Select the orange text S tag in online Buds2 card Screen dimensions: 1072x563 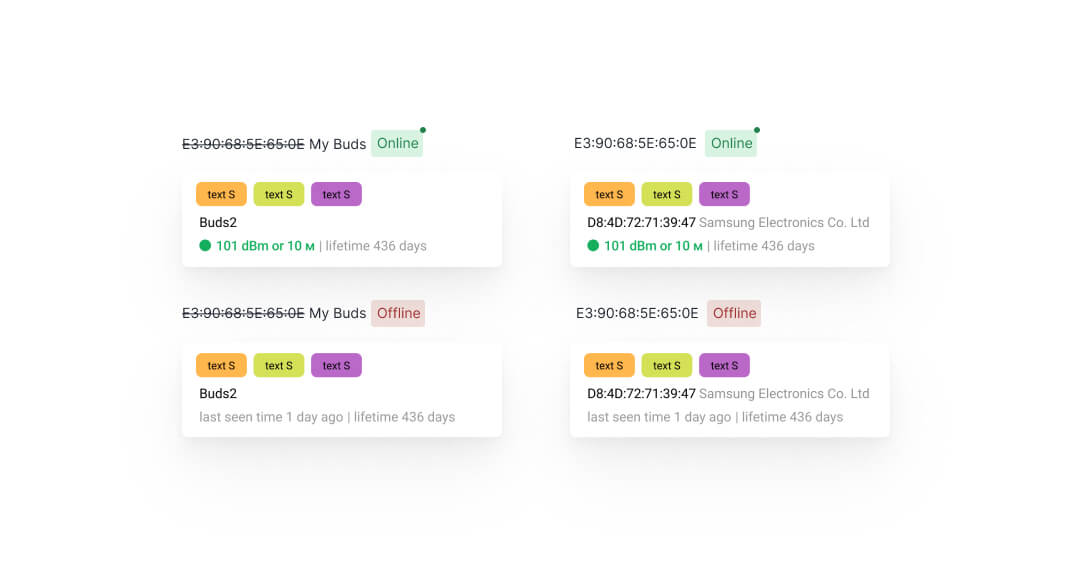[221, 195]
